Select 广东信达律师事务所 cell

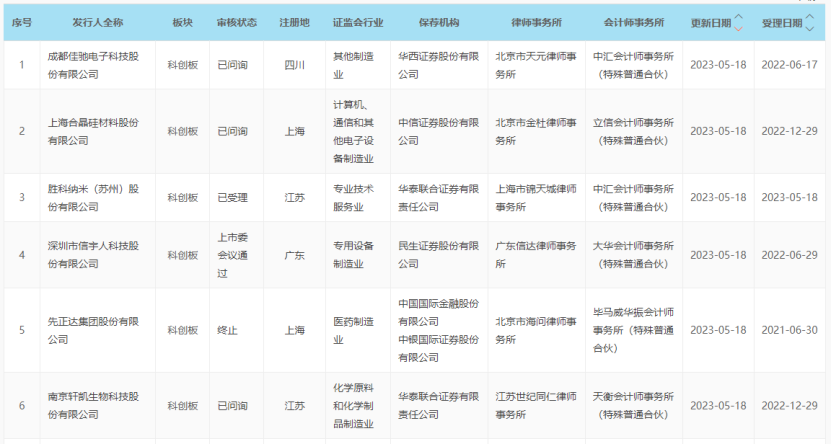(536, 255)
